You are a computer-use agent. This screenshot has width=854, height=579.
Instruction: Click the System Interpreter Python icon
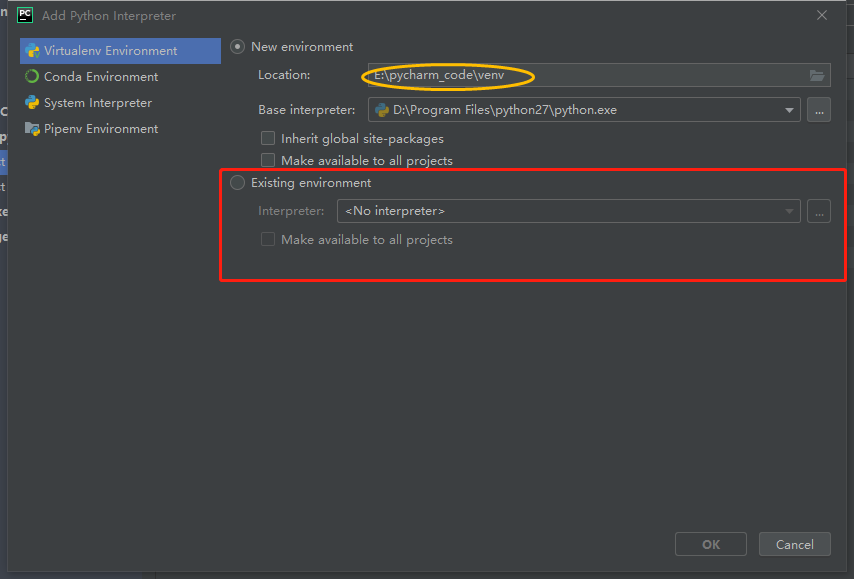click(32, 103)
